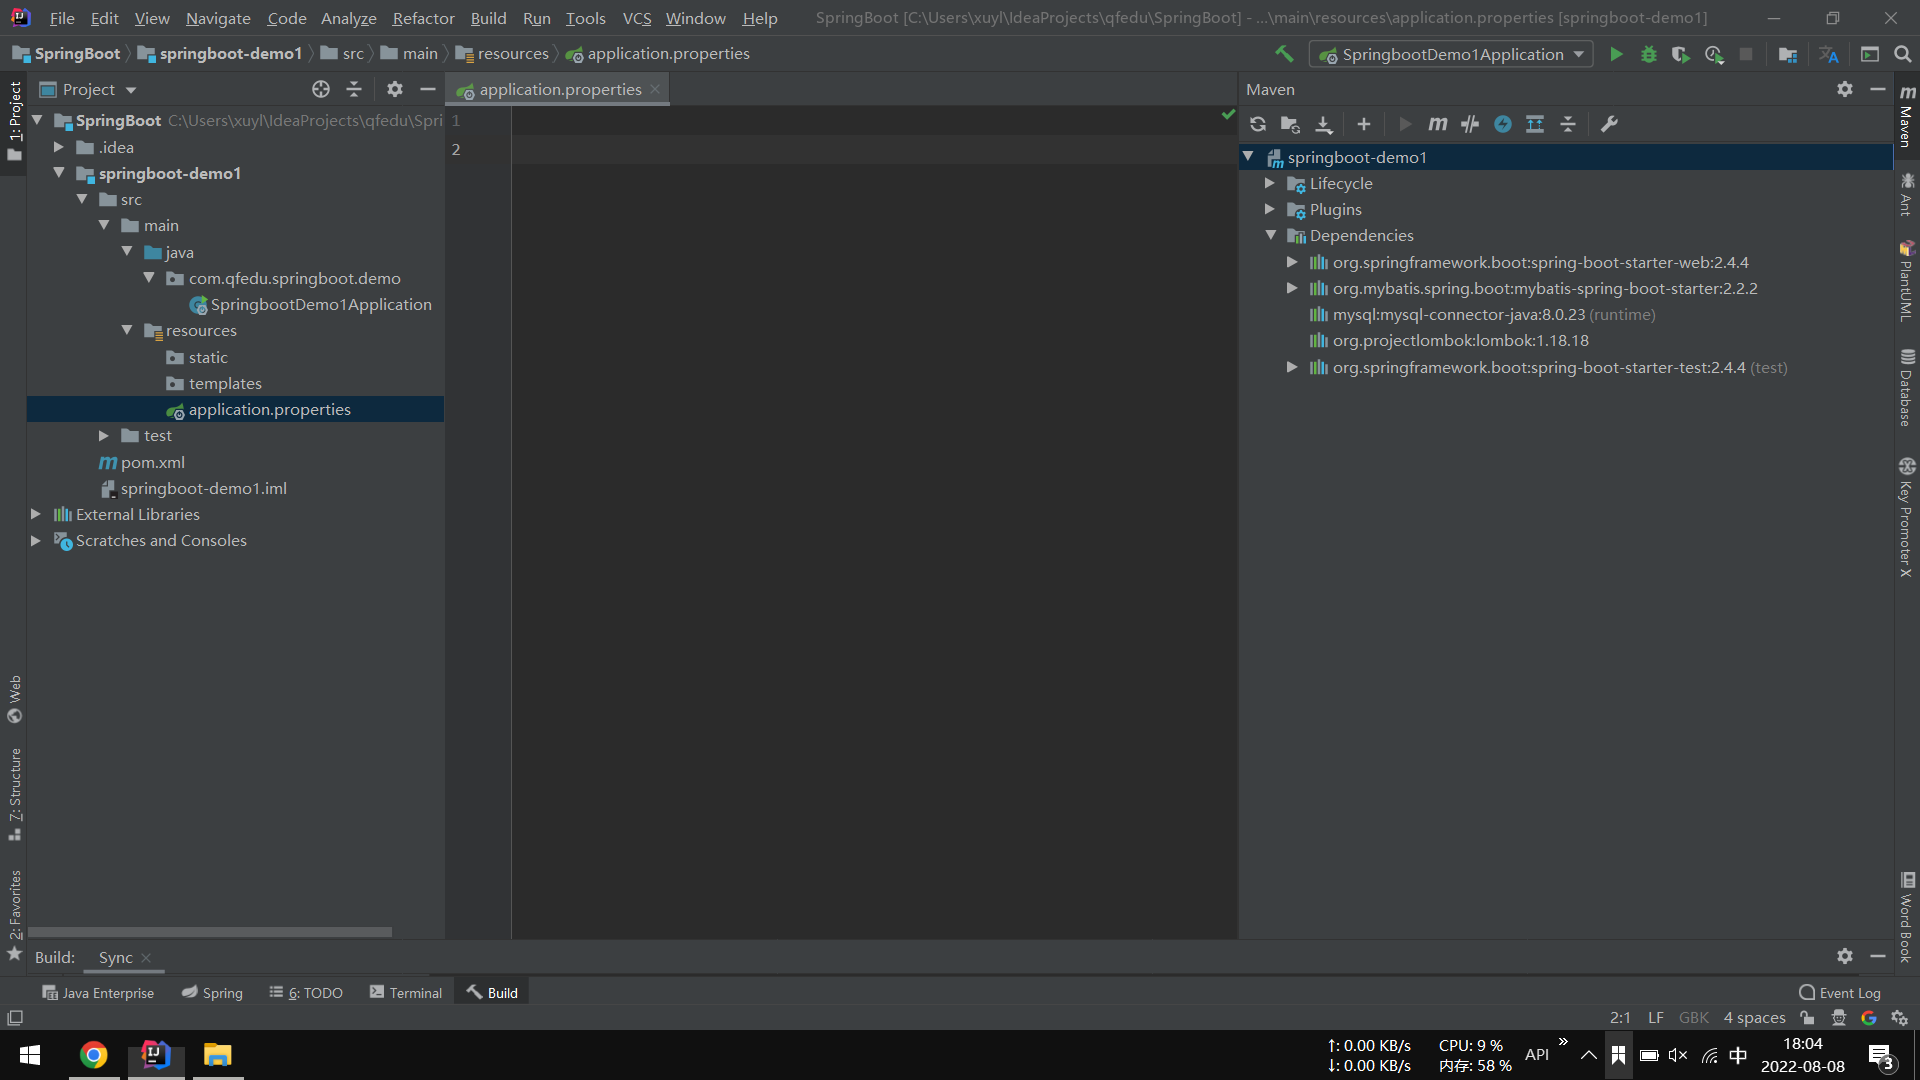1920x1080 pixels.
Task: Open the Analyze menu
Action: (x=348, y=18)
